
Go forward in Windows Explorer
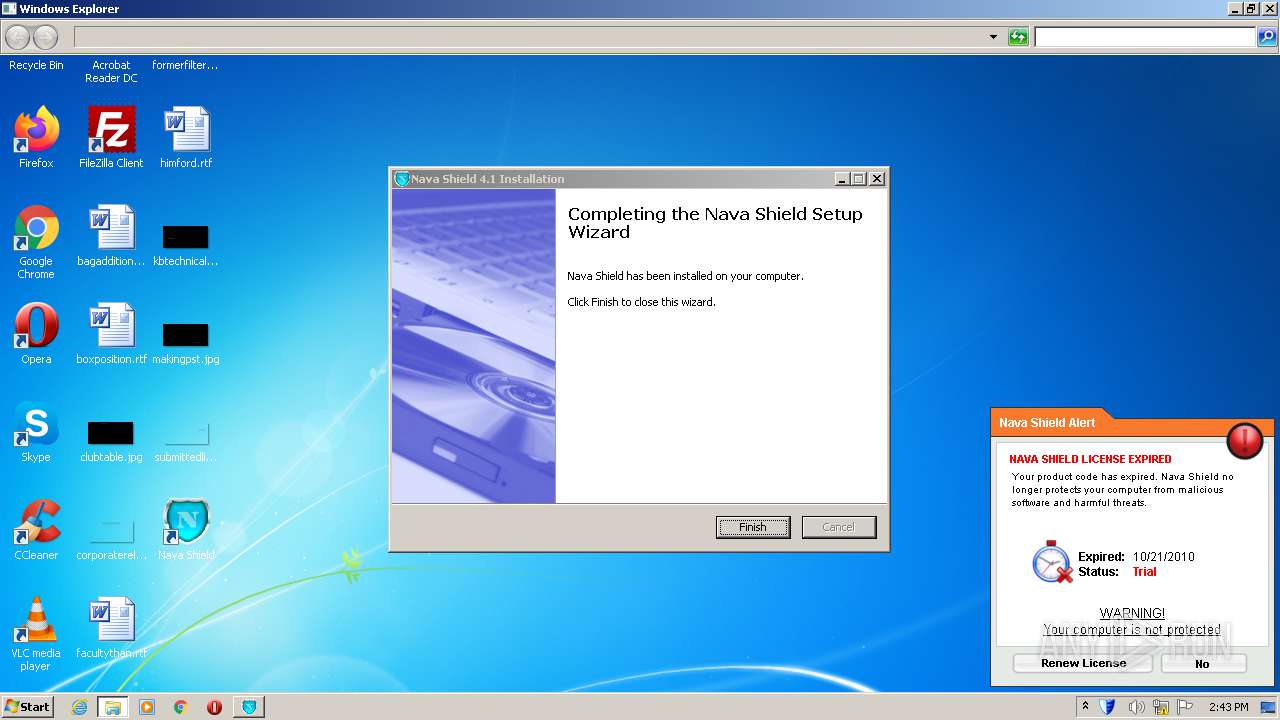[46, 37]
